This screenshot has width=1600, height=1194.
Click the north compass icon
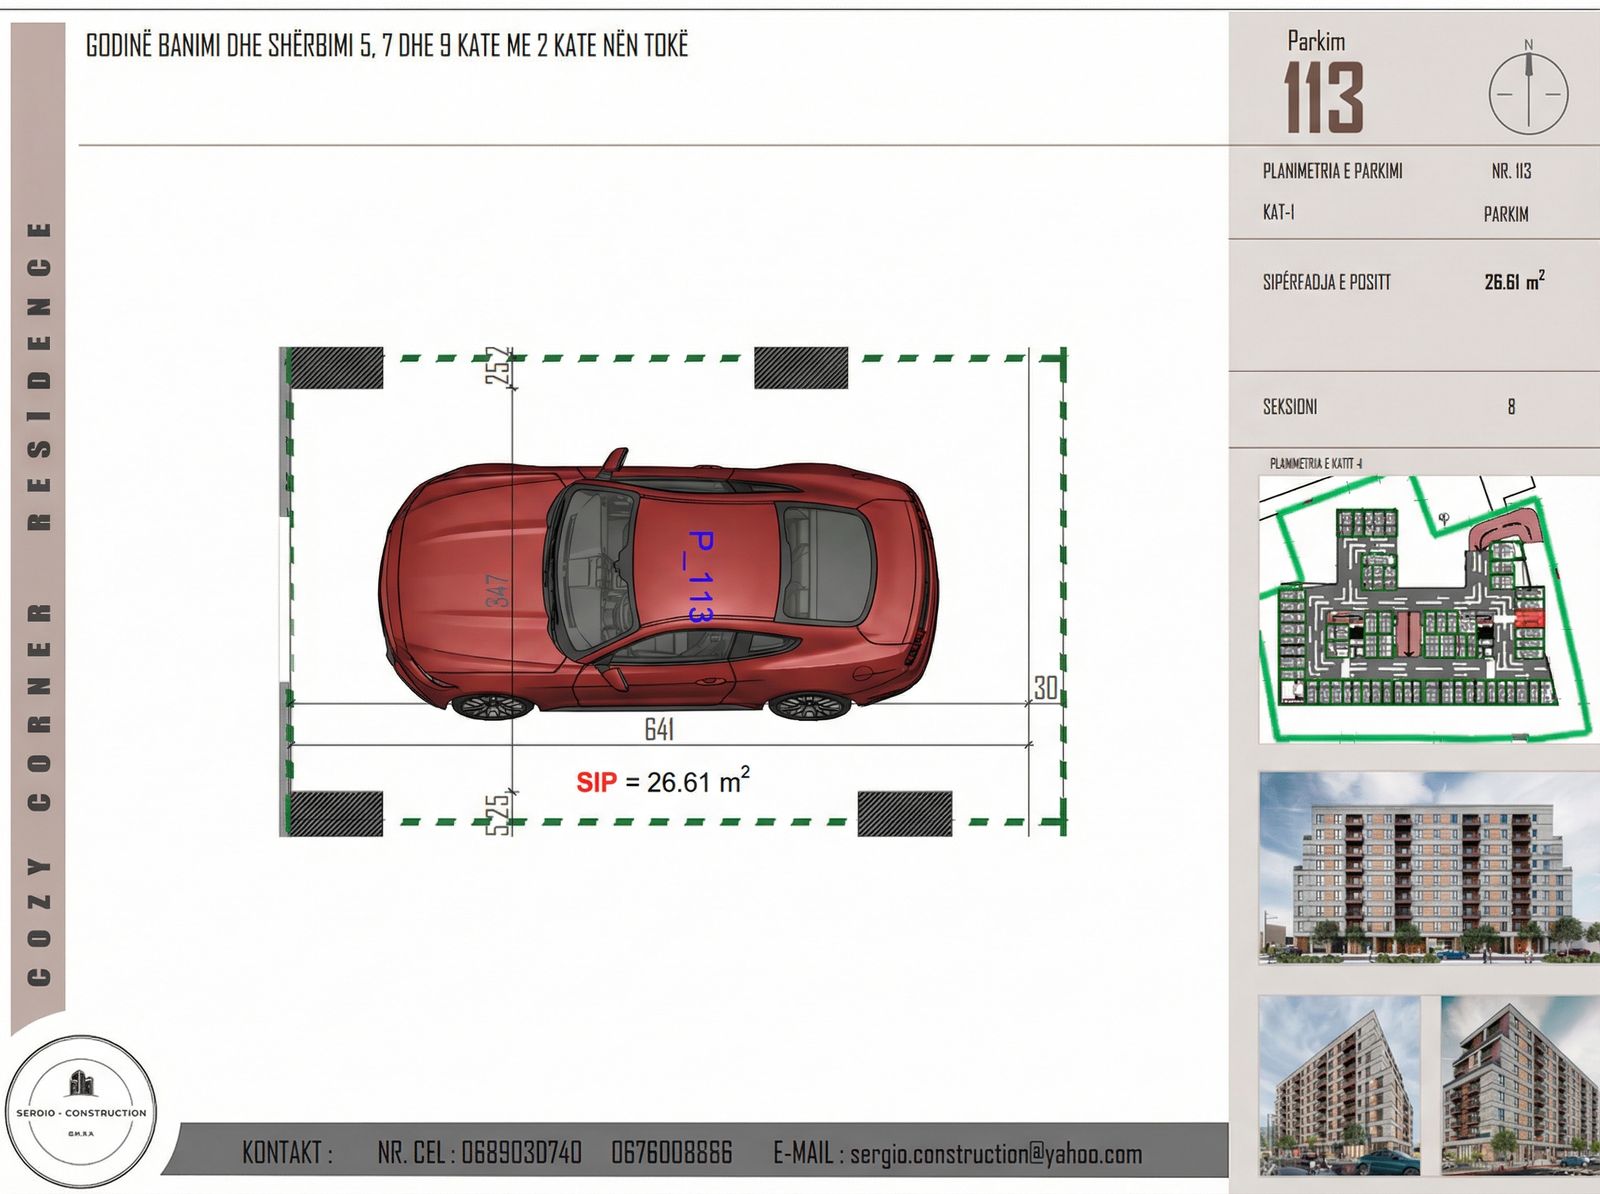(x=1528, y=92)
